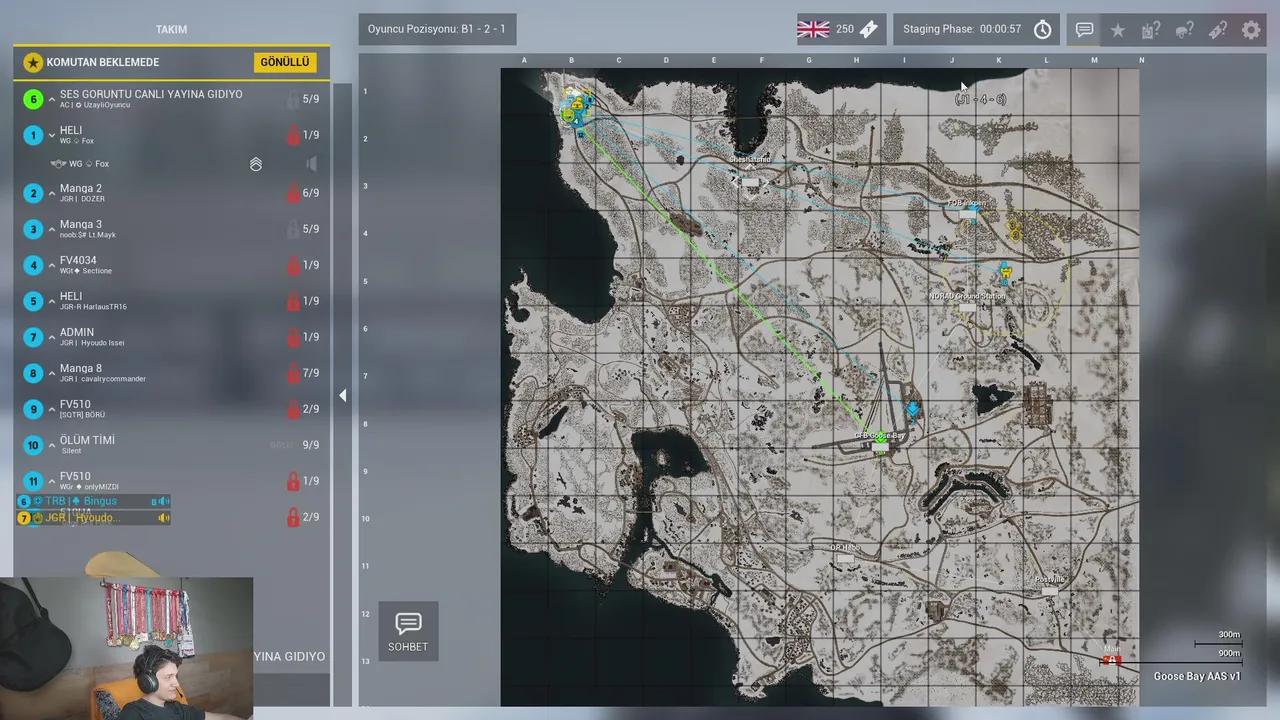
Task: Open the chat speech-bubble icon in top toolbar
Action: point(1084,30)
